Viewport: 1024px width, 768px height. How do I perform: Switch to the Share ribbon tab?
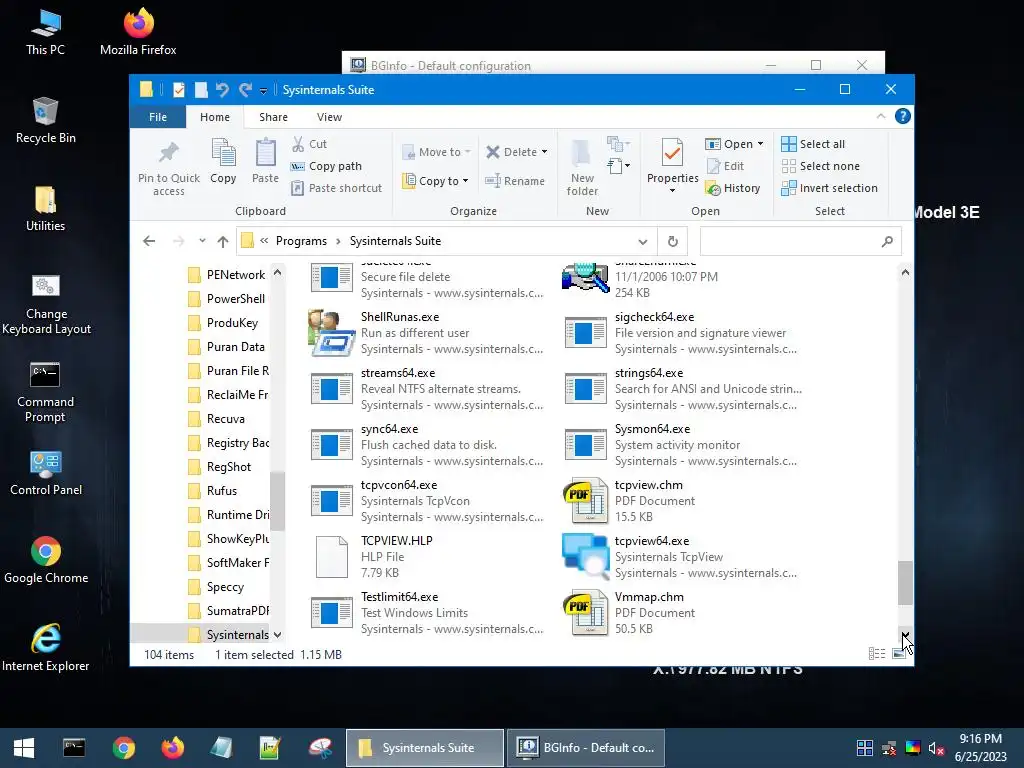pyautogui.click(x=273, y=117)
